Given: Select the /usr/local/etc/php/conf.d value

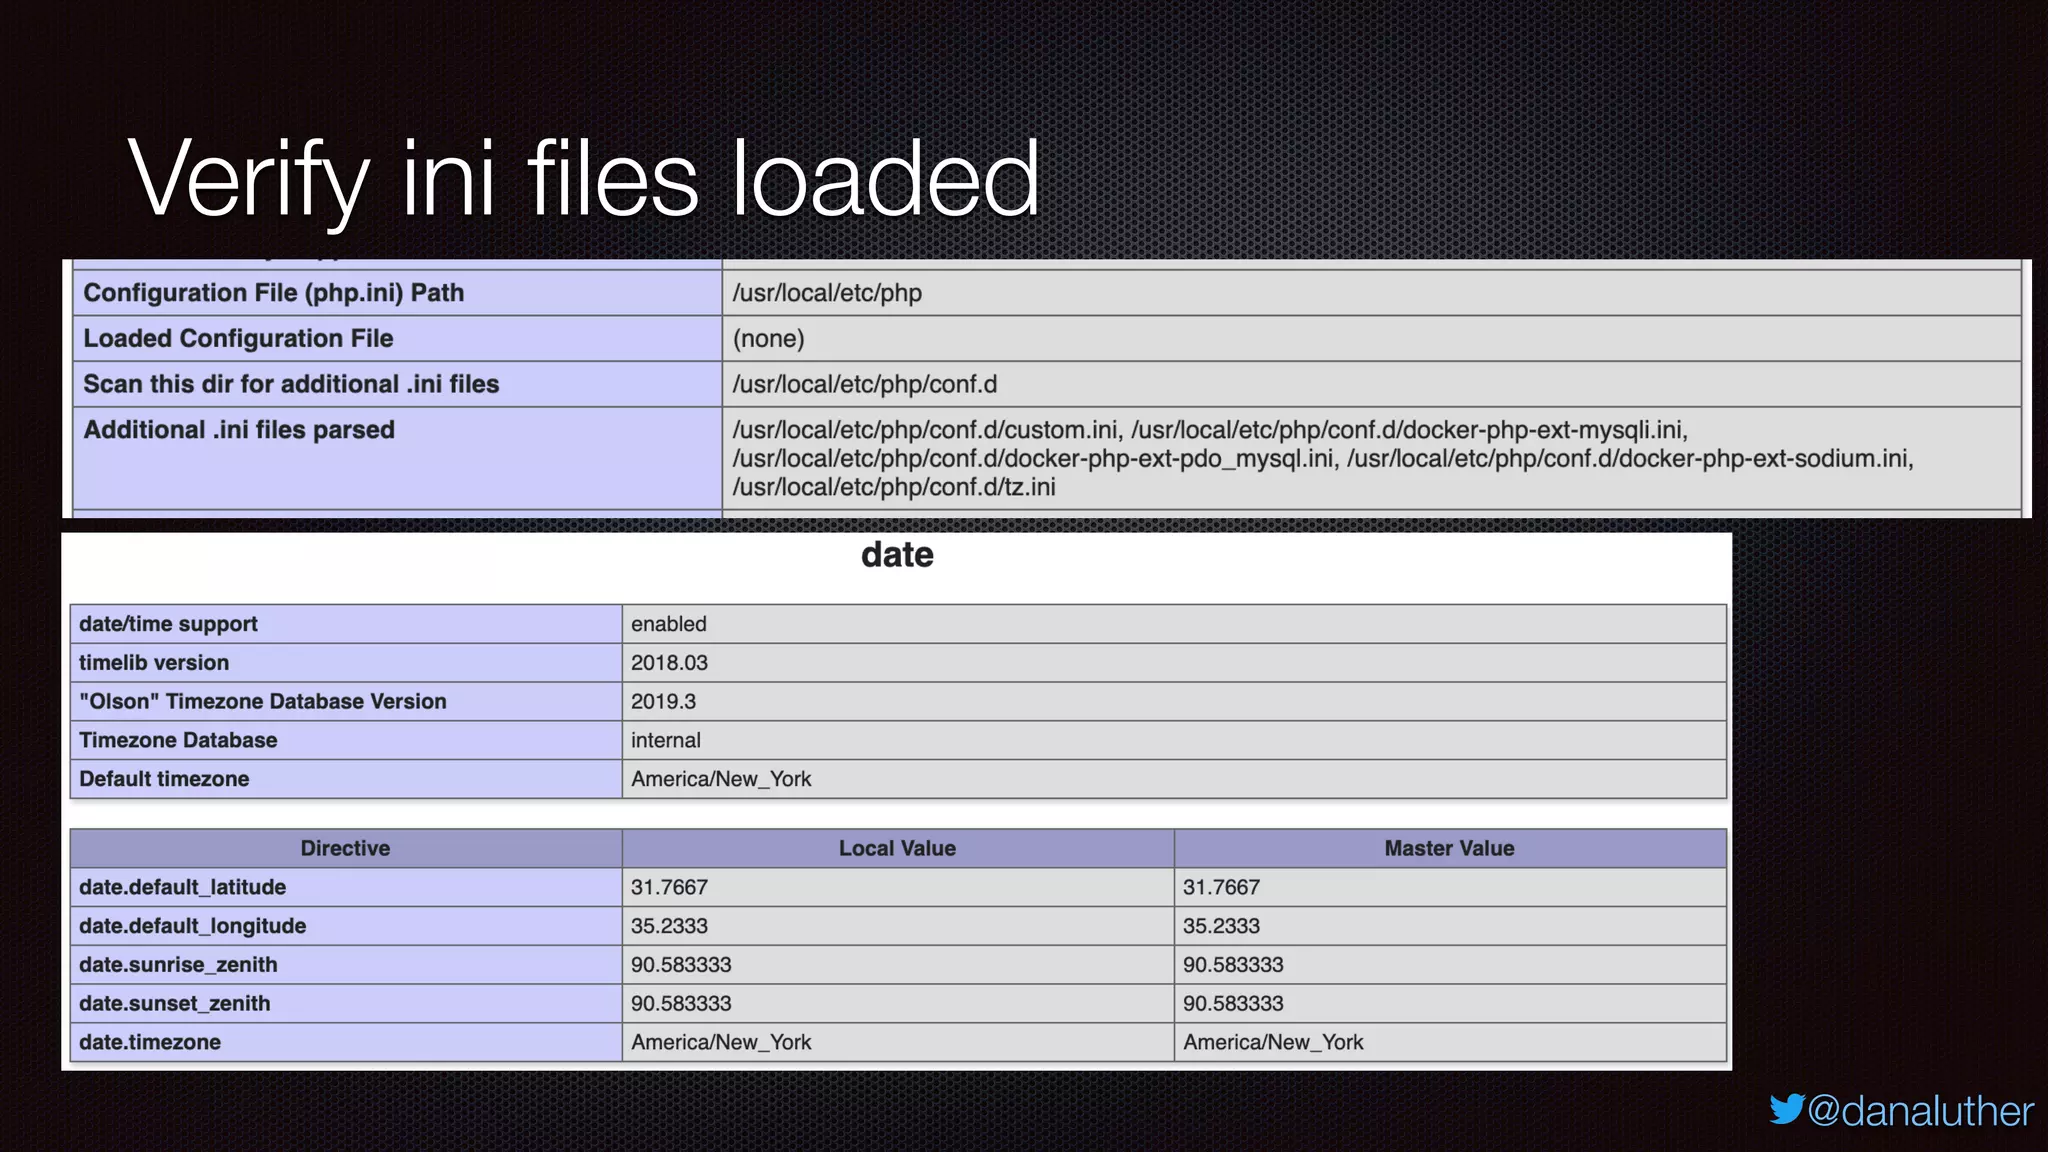Looking at the screenshot, I should [864, 384].
